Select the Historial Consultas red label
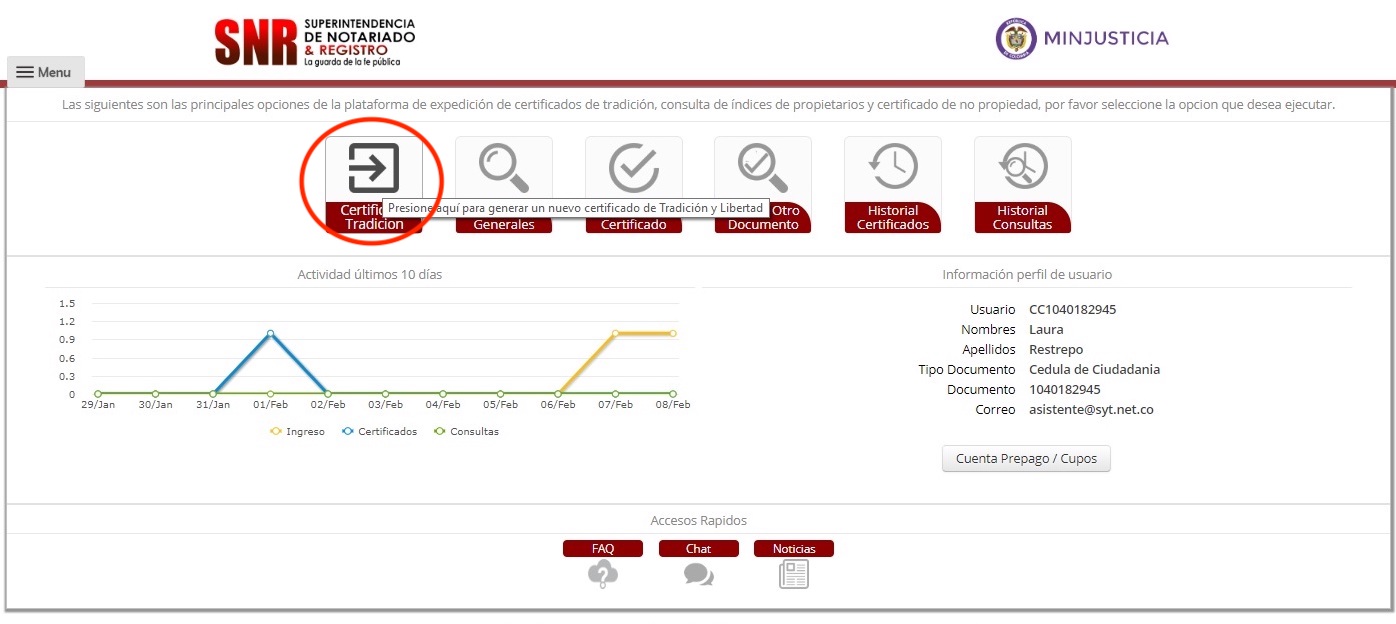The image size is (1396, 624). (x=1022, y=217)
